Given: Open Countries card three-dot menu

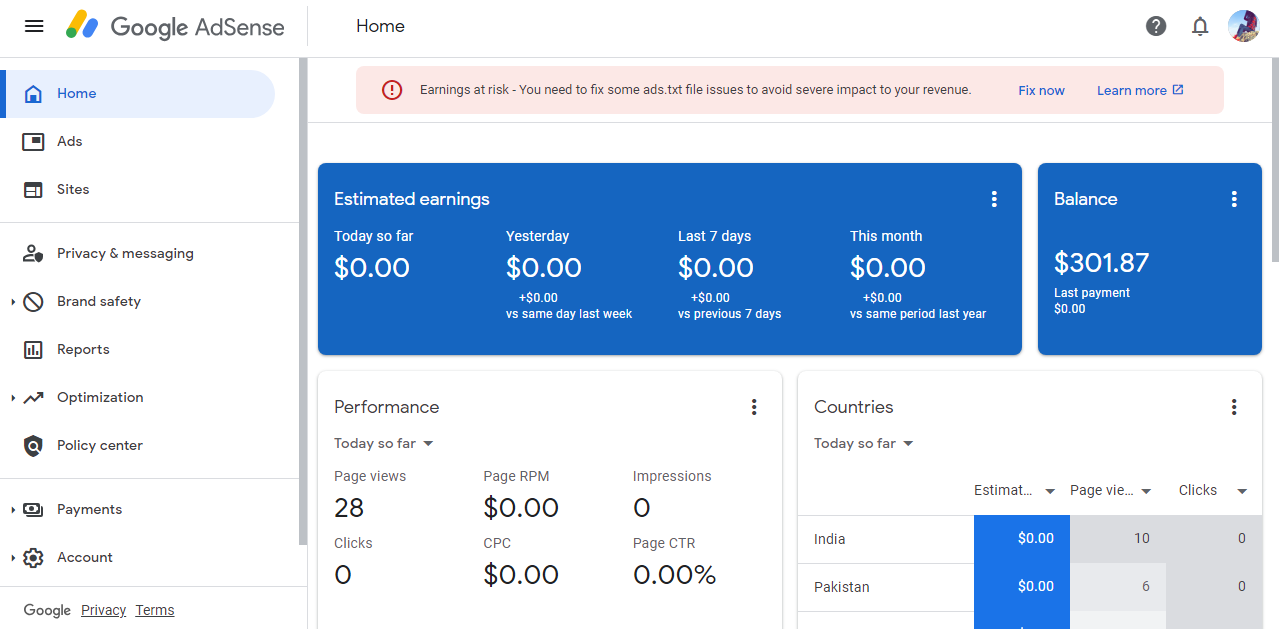Looking at the screenshot, I should [1234, 407].
